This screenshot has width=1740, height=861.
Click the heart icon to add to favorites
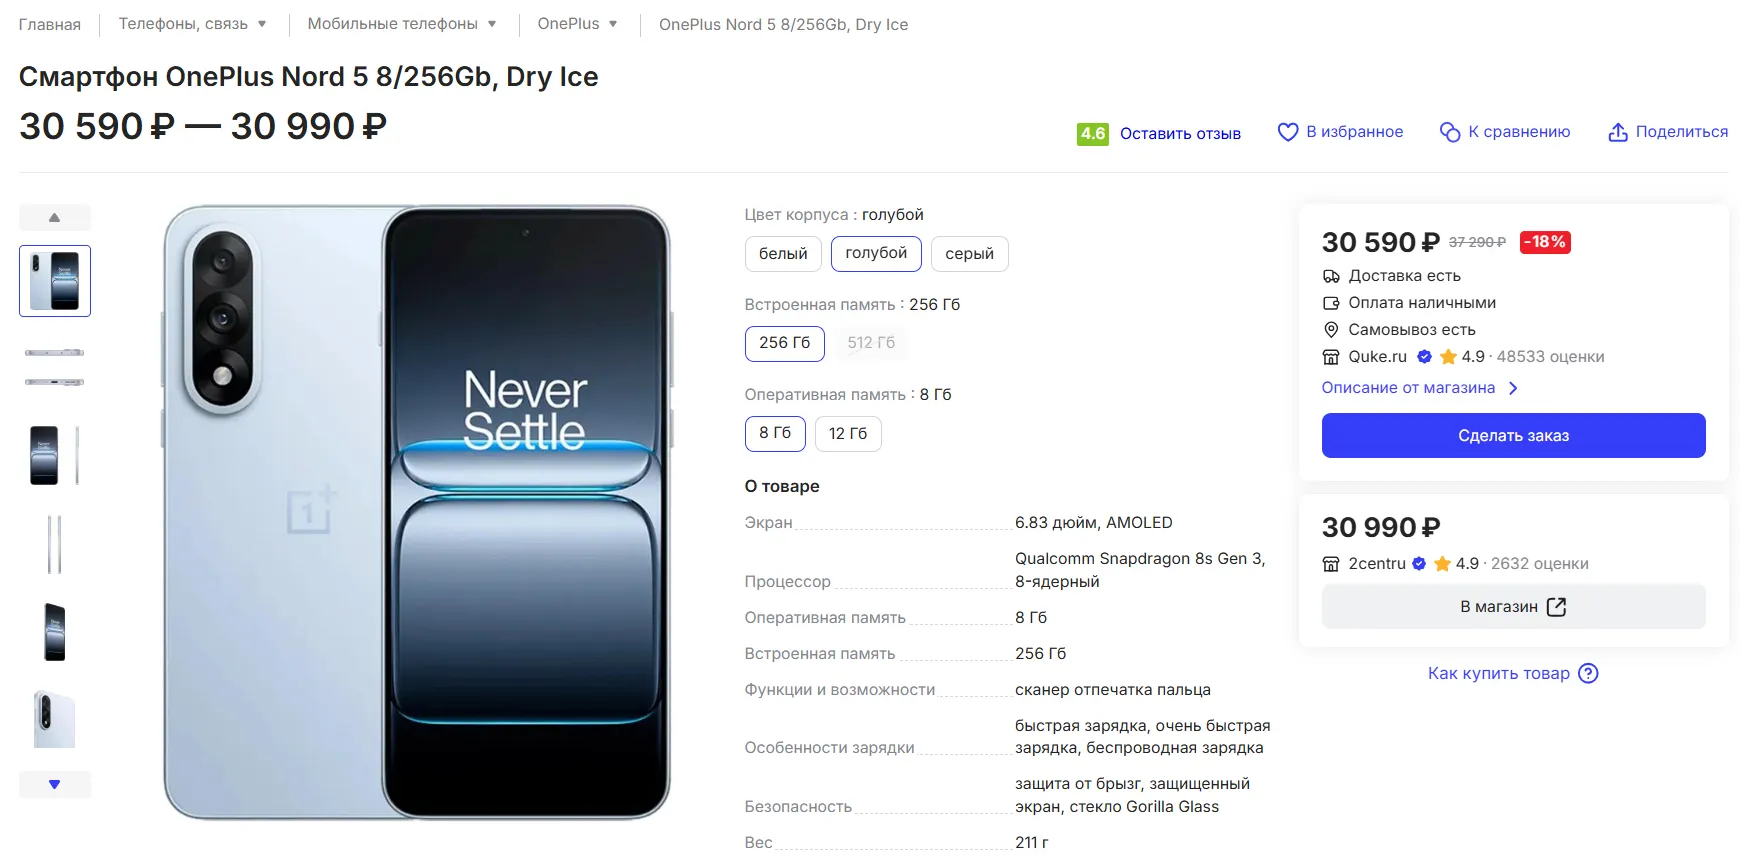click(x=1287, y=132)
